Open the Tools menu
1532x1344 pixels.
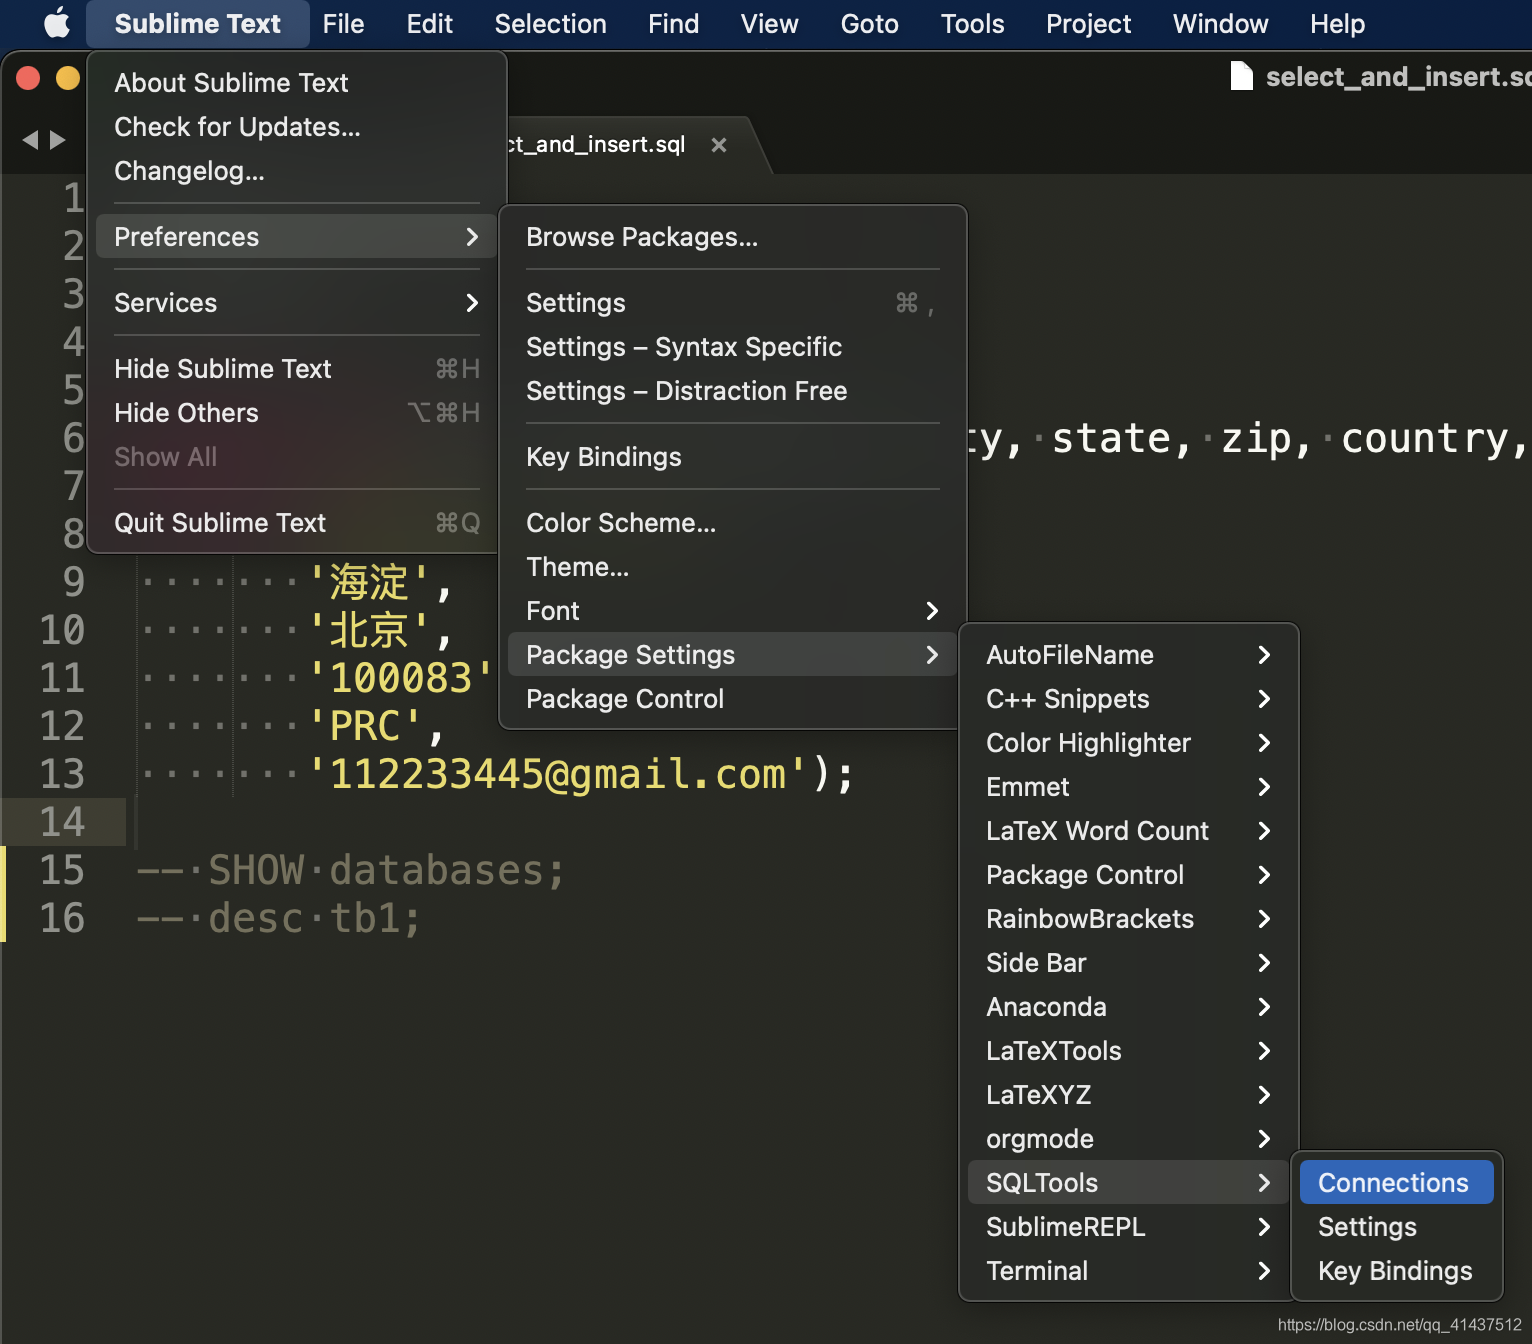click(971, 24)
